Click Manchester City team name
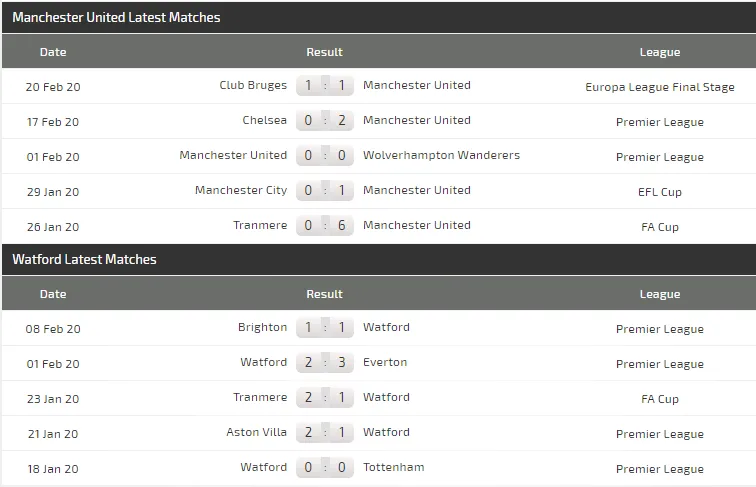 (x=241, y=191)
